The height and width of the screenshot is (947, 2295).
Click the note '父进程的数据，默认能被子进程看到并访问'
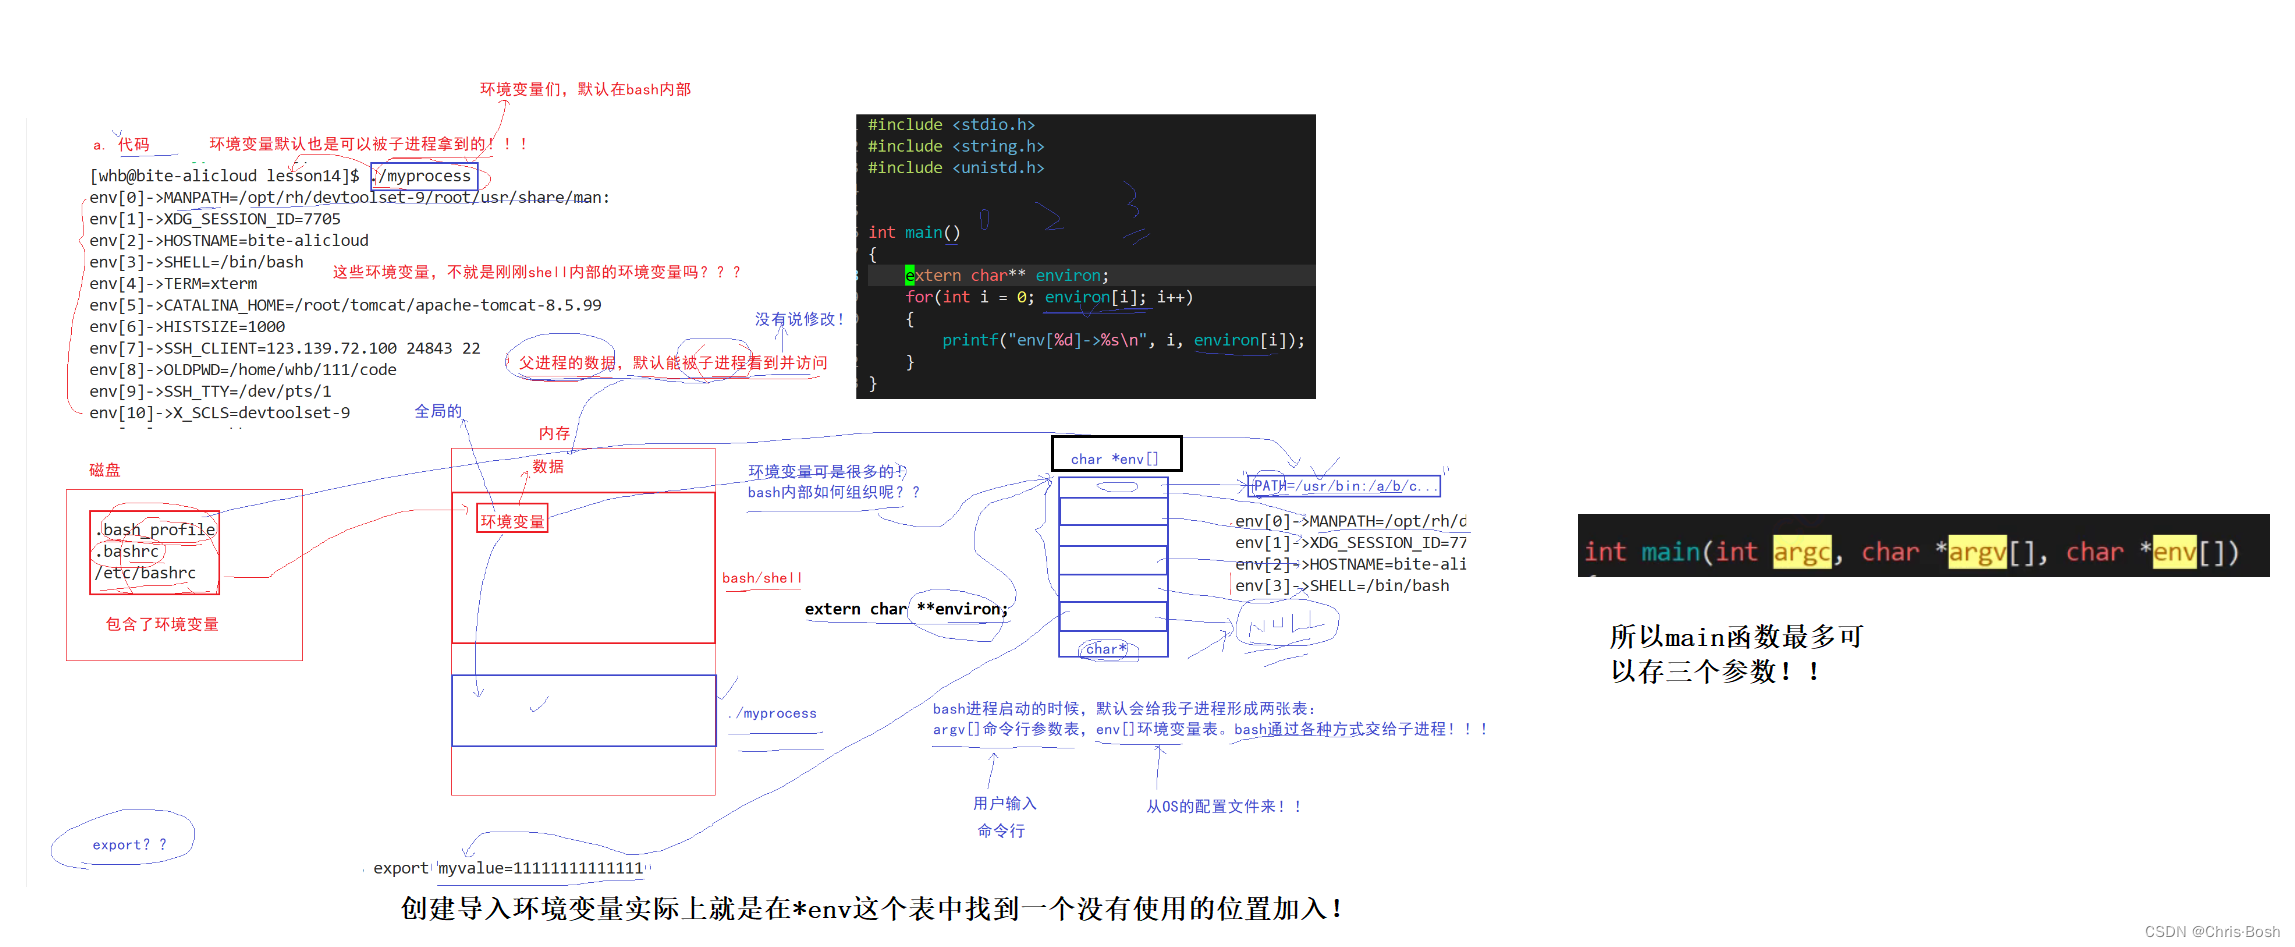pos(672,363)
